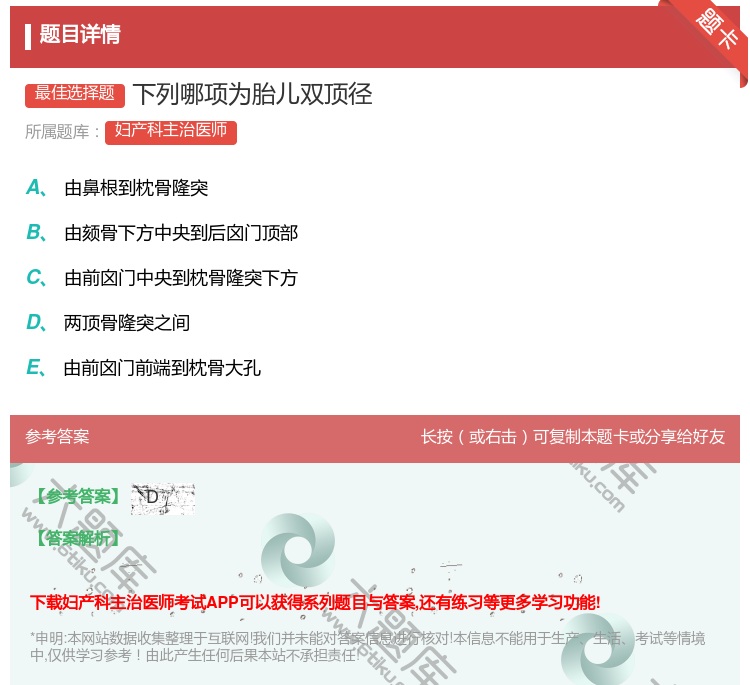Click the red 下载妇产科主治医师考试APP promo link
Screen dimensions: 750x685
tap(315, 602)
